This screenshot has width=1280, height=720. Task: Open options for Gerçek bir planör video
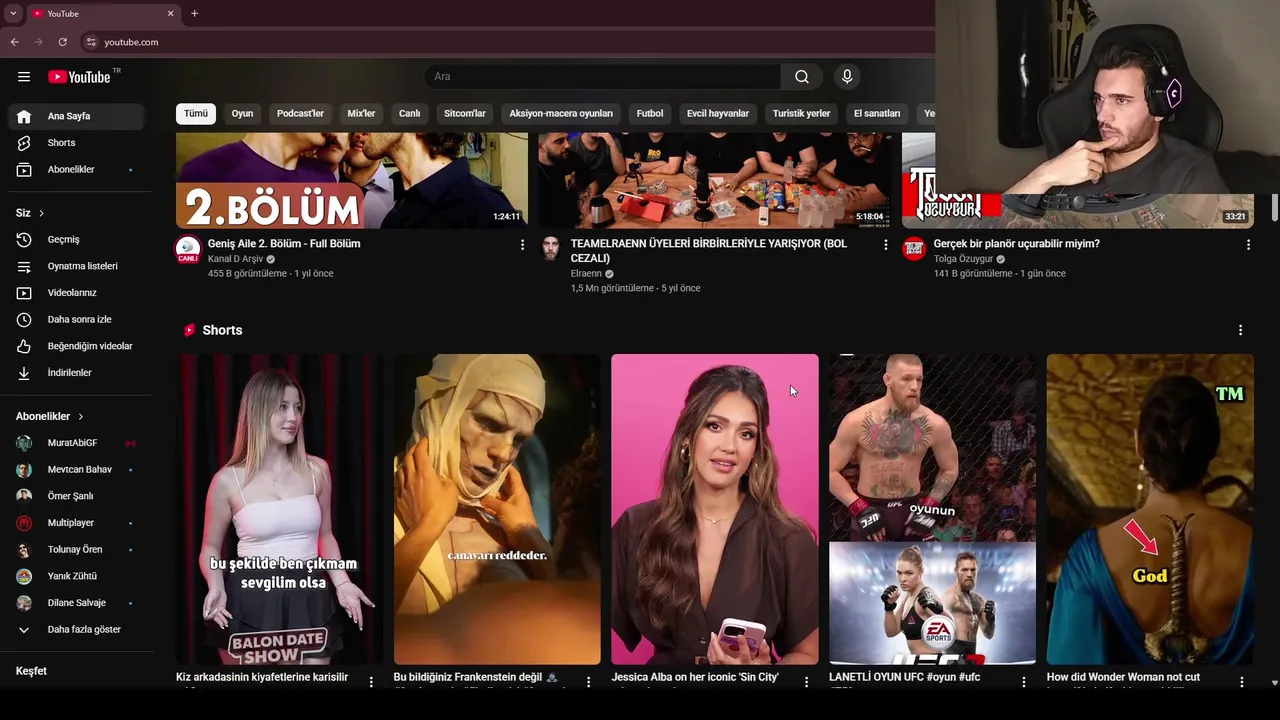[1248, 245]
